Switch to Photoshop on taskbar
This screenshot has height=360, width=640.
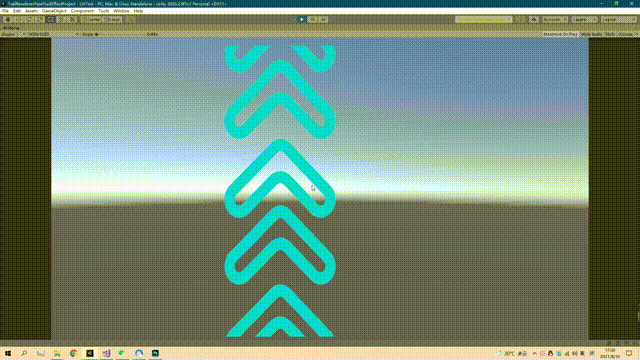(x=155, y=353)
